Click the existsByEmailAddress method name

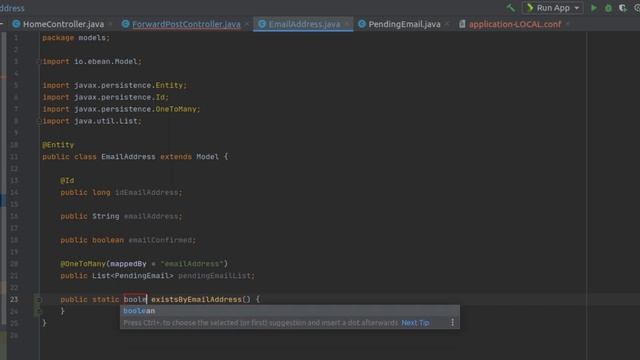click(x=196, y=300)
